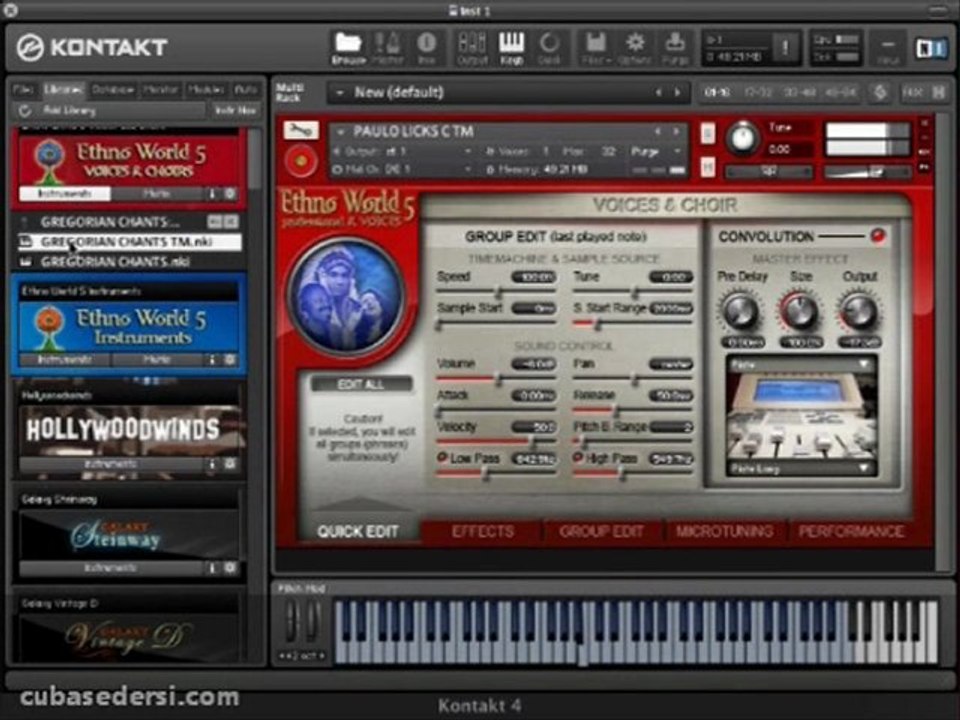Switch to the Files browser tab

23,90
